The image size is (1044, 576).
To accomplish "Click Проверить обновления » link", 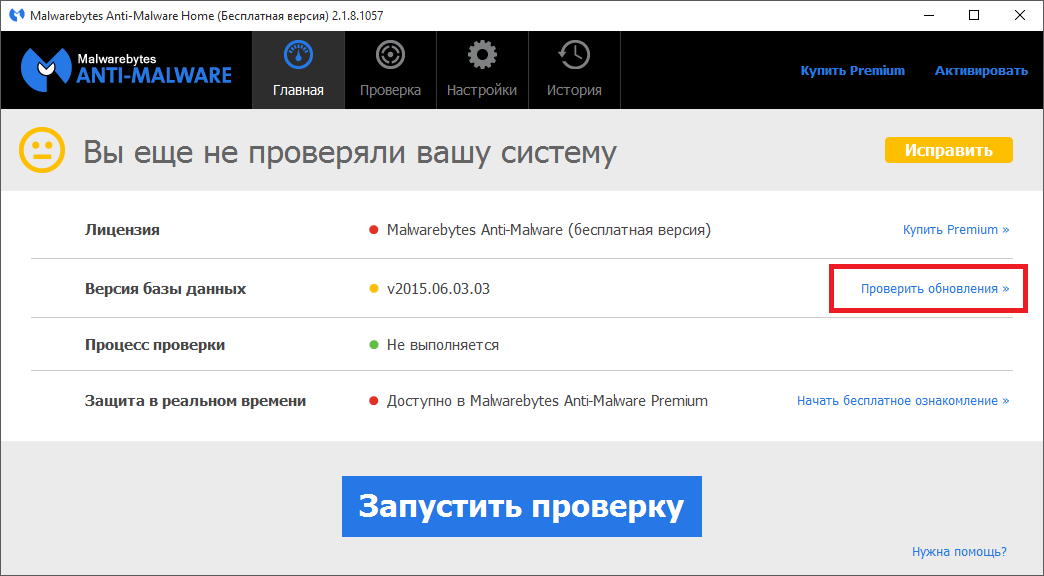I will [x=935, y=289].
